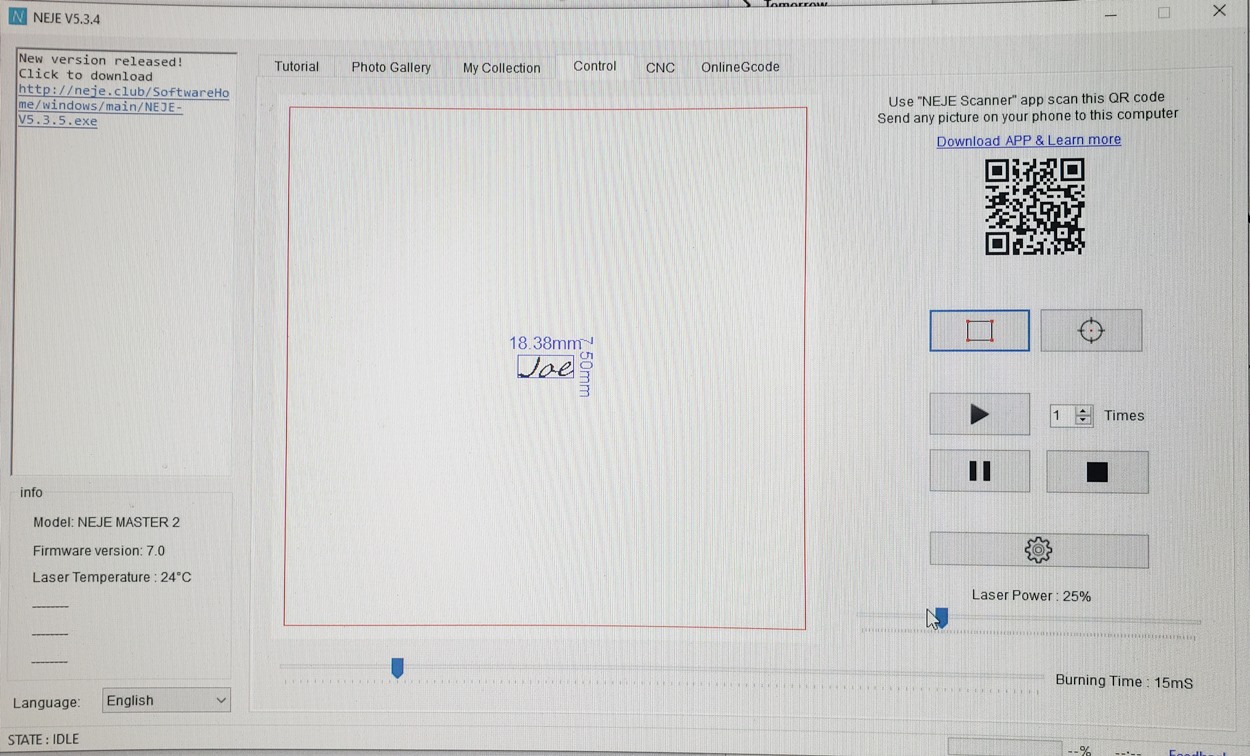The height and width of the screenshot is (756, 1250).
Task: Switch to the Tutorial tab
Action: [296, 67]
